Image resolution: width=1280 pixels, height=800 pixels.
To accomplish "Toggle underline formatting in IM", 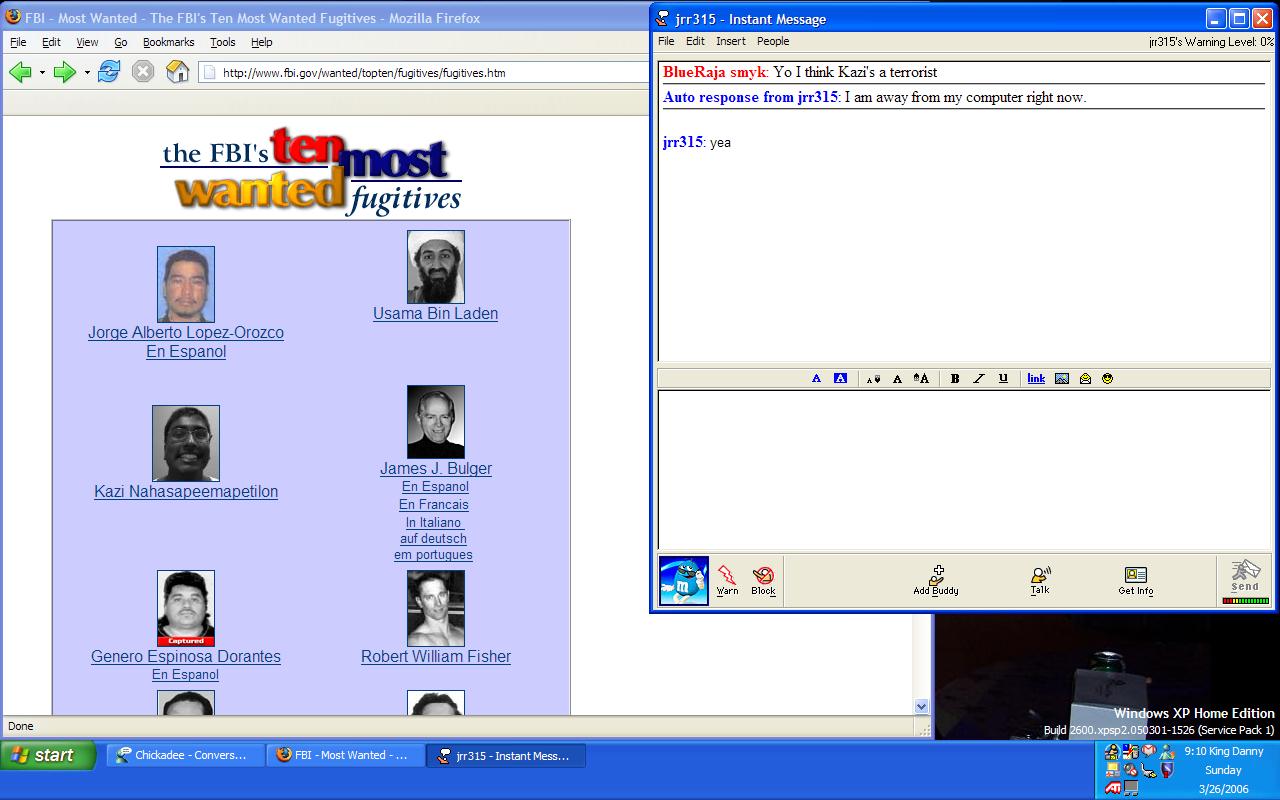I will point(1003,378).
